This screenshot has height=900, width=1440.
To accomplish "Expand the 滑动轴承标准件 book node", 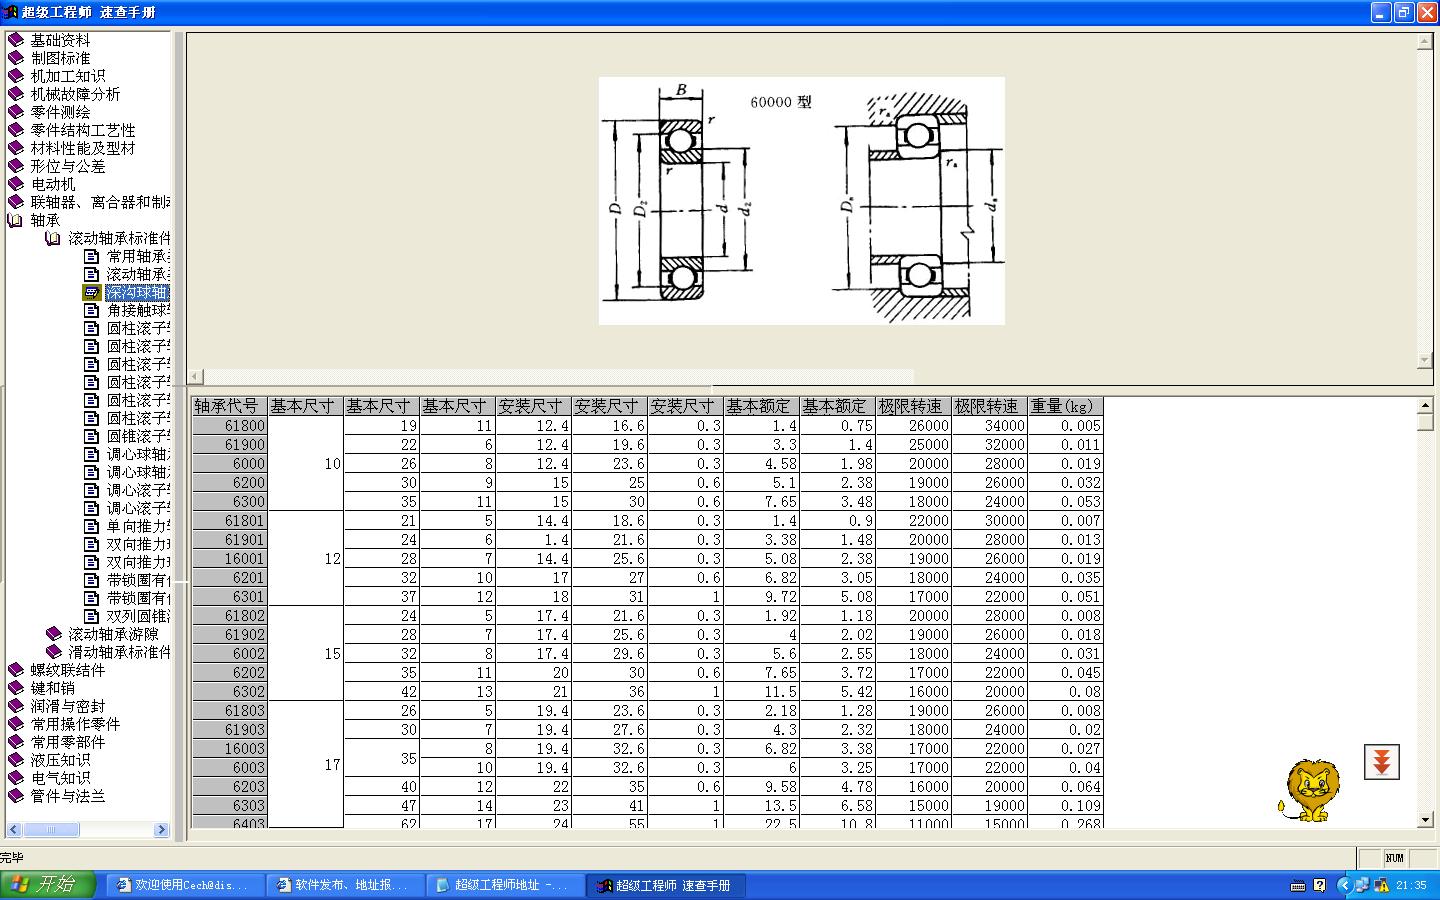I will 53,652.
